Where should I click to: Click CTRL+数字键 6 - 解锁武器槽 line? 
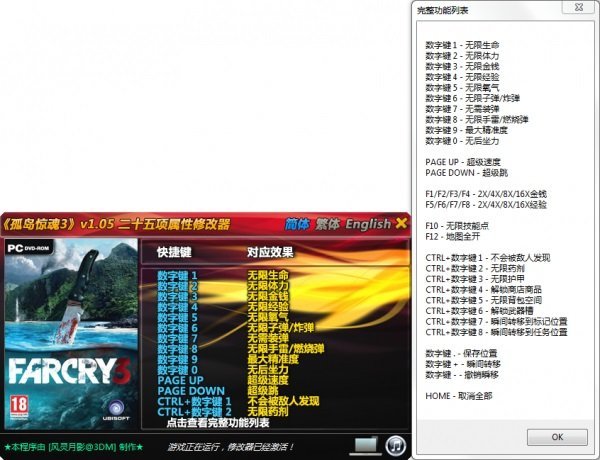tap(479, 311)
